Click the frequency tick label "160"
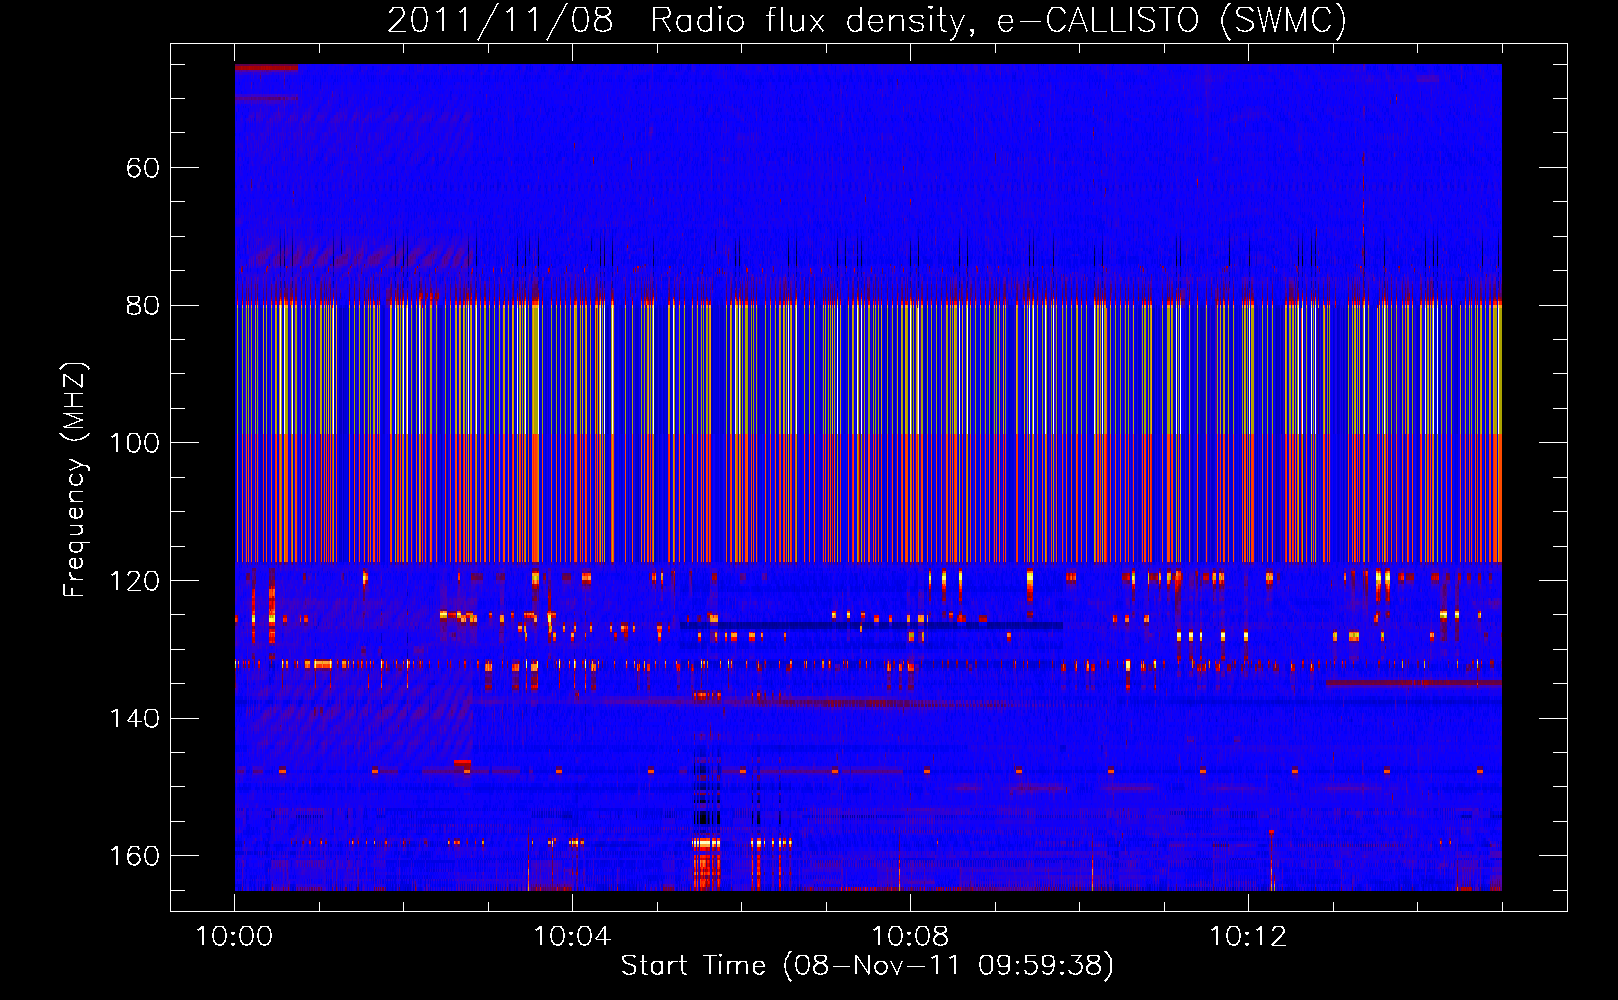This screenshot has height=1000, width=1618. click(x=135, y=856)
